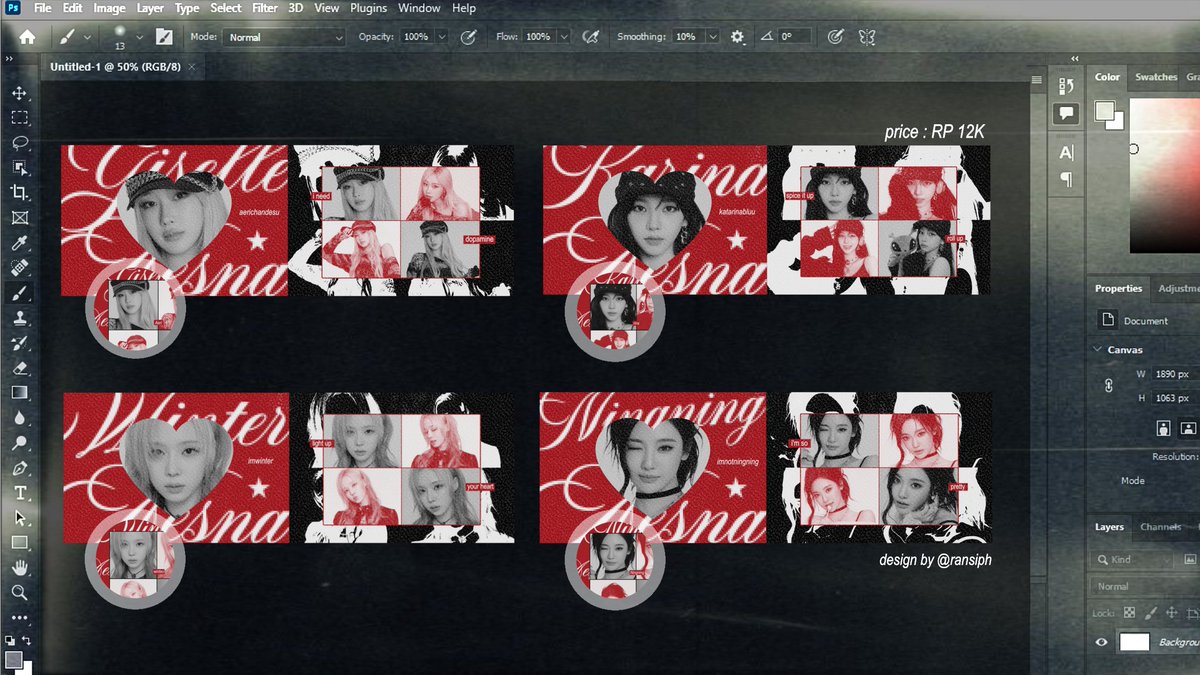The height and width of the screenshot is (675, 1200).
Task: Select the Dodge tool
Action: 19,443
